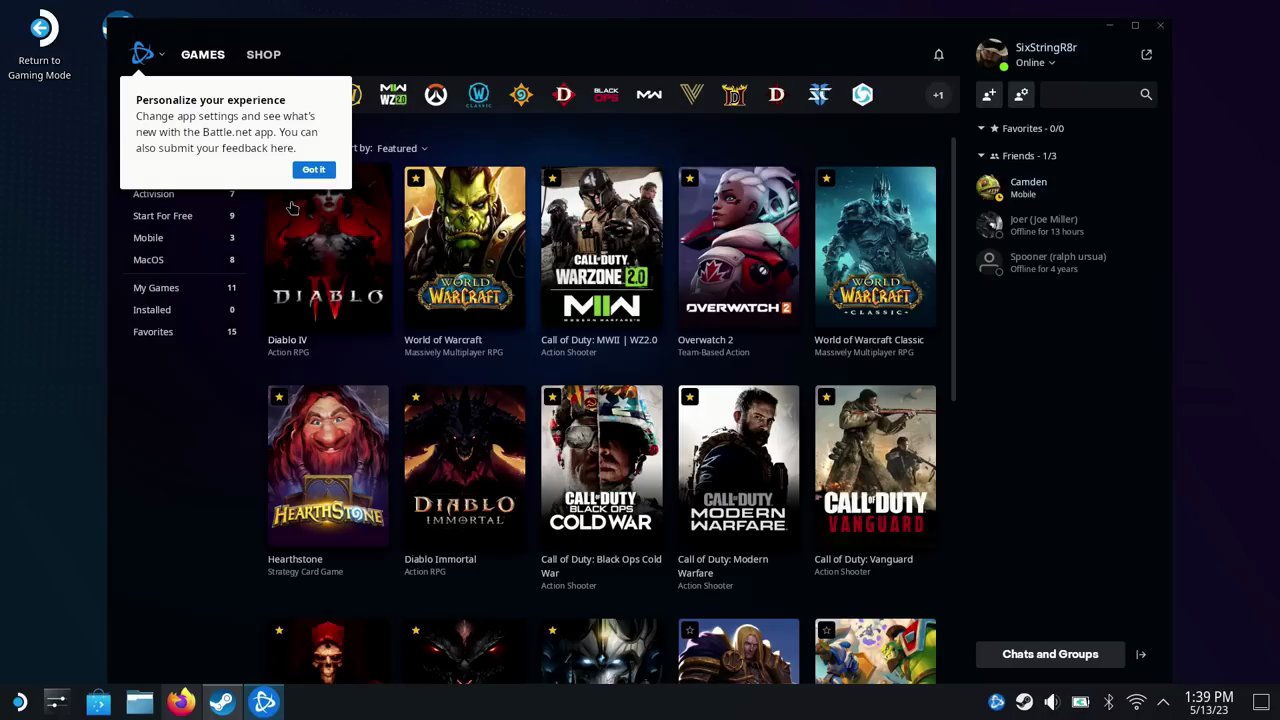Image resolution: width=1280 pixels, height=720 pixels.
Task: Open volume control in system tray
Action: [x=1052, y=702]
